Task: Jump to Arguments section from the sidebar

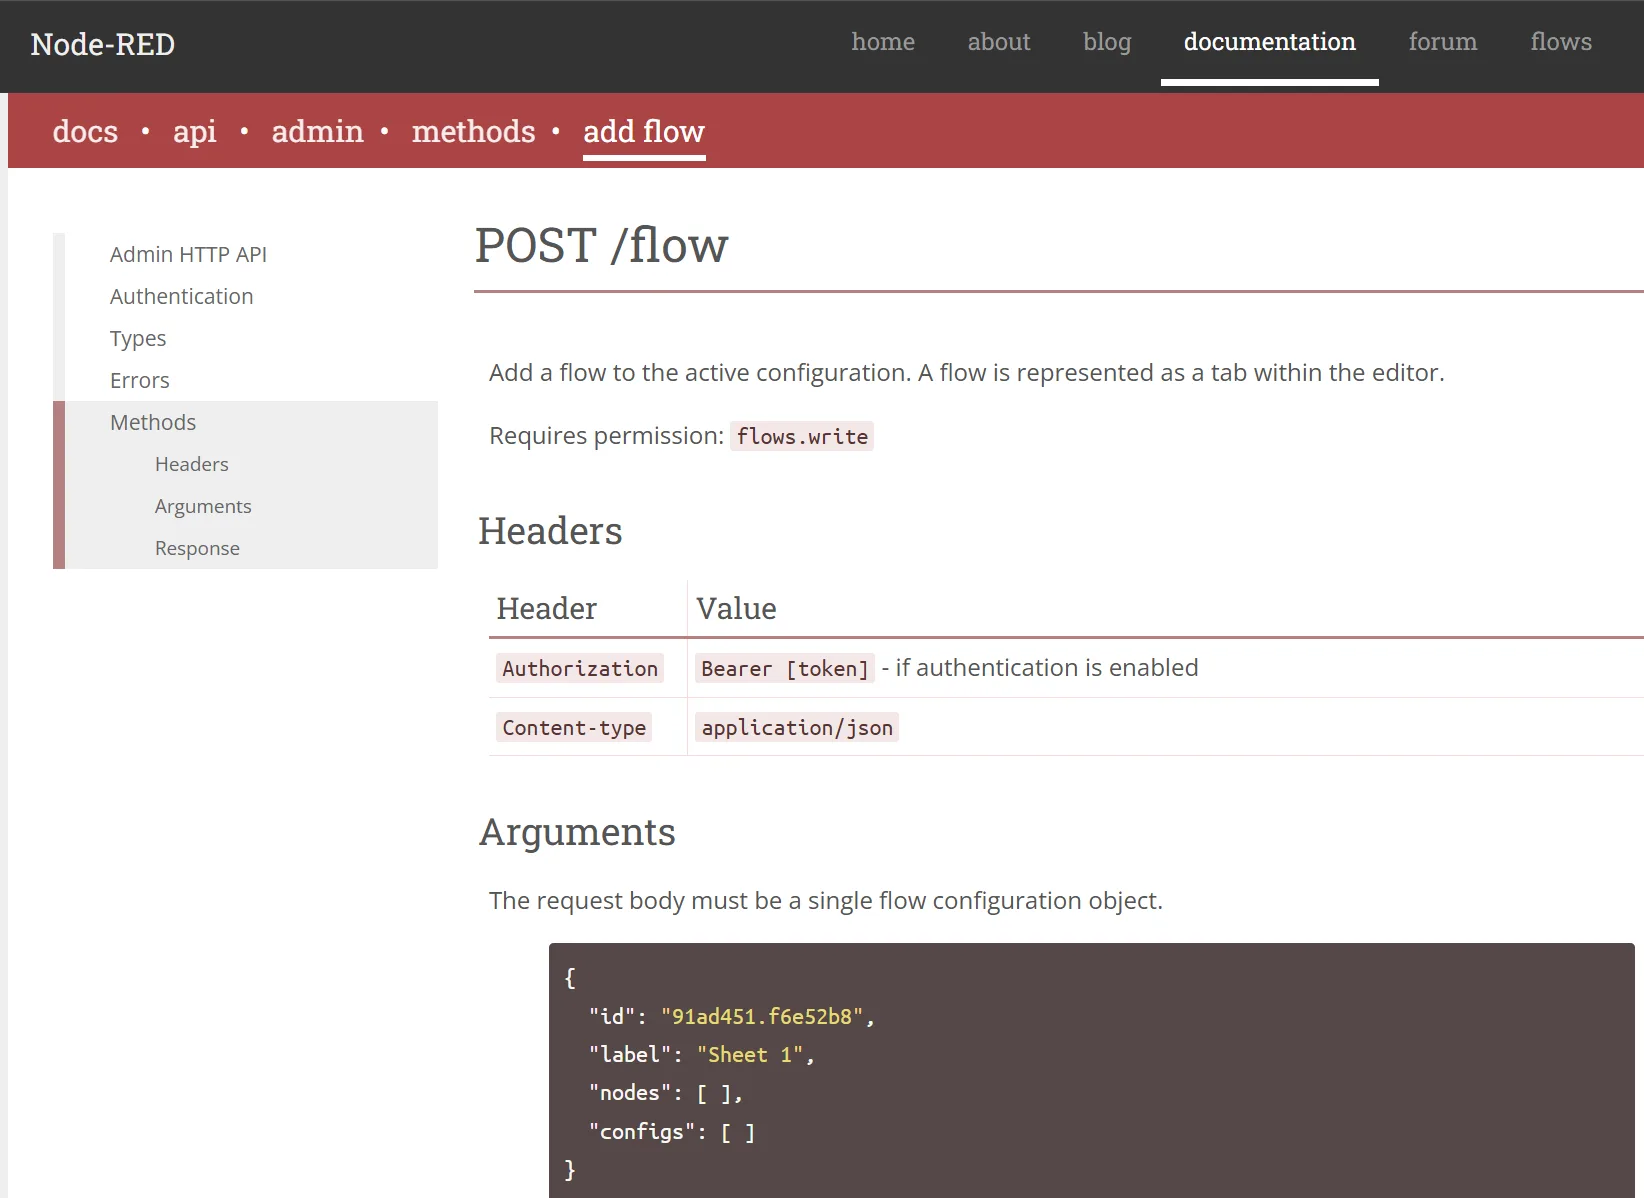Action: click(203, 506)
